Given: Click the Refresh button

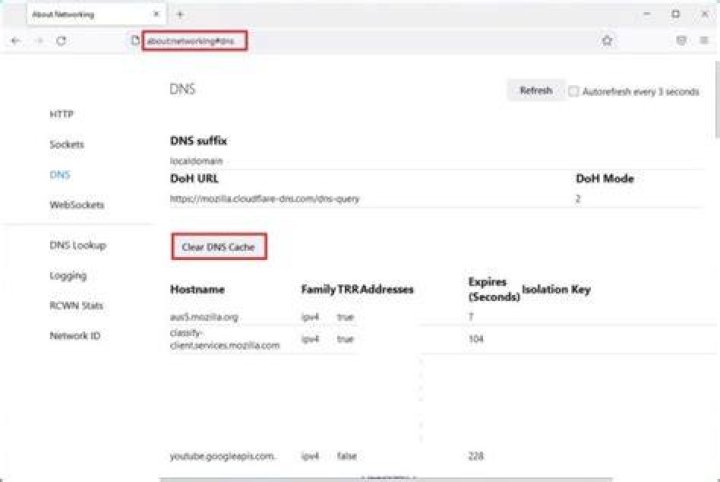Looking at the screenshot, I should [535, 90].
